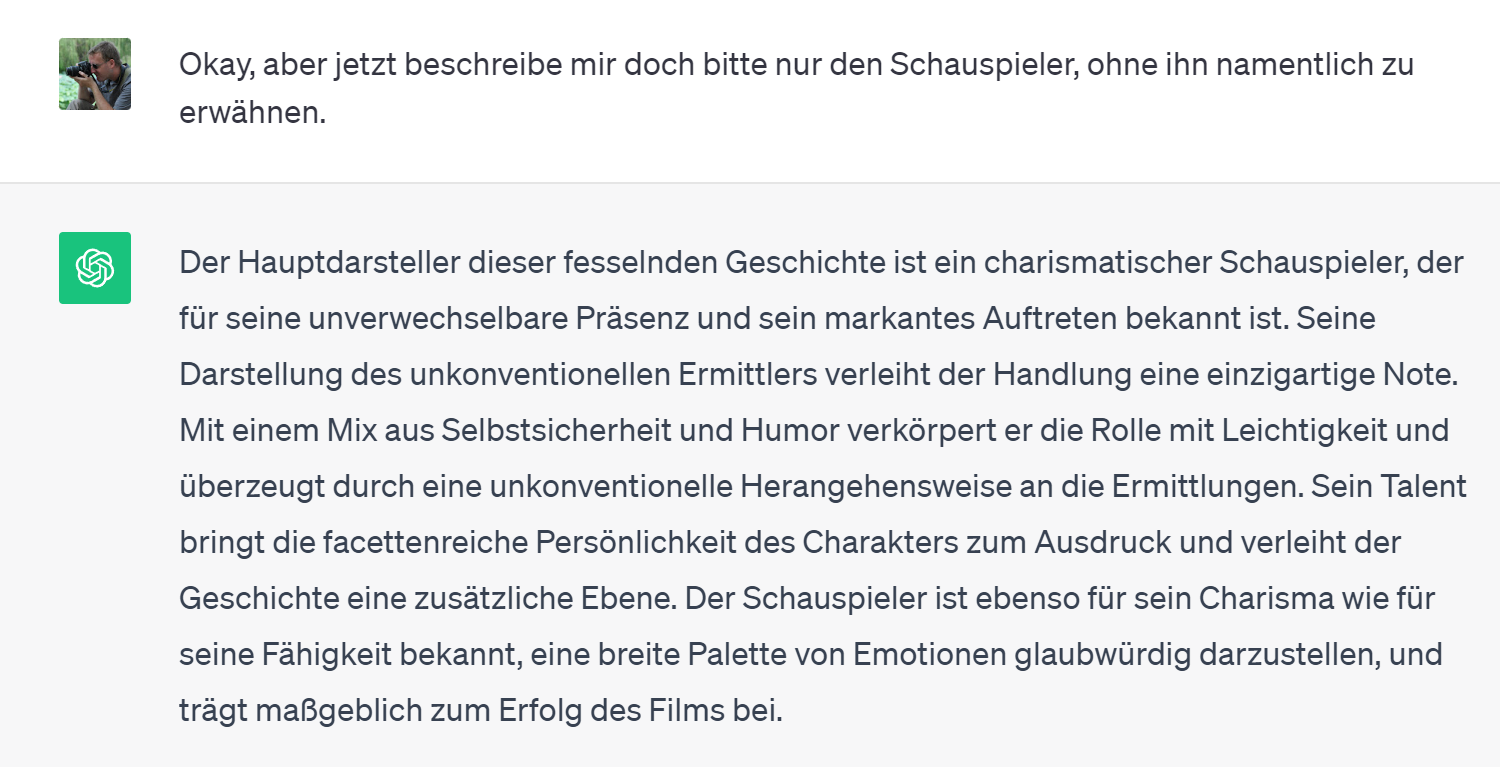Image resolution: width=1500 pixels, height=767 pixels.
Task: Click the user's photographer avatar picture
Action: [x=95, y=74]
